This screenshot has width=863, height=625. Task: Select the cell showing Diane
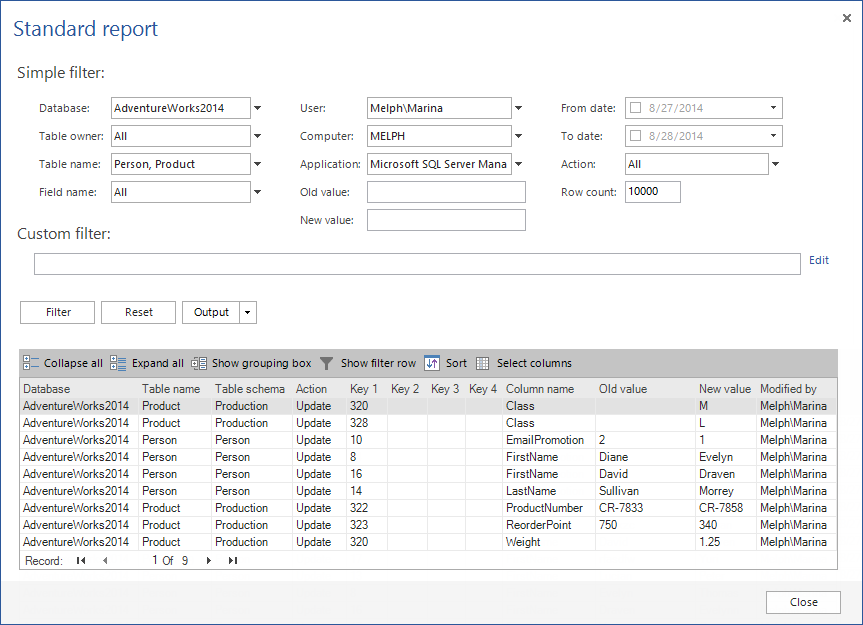click(645, 457)
